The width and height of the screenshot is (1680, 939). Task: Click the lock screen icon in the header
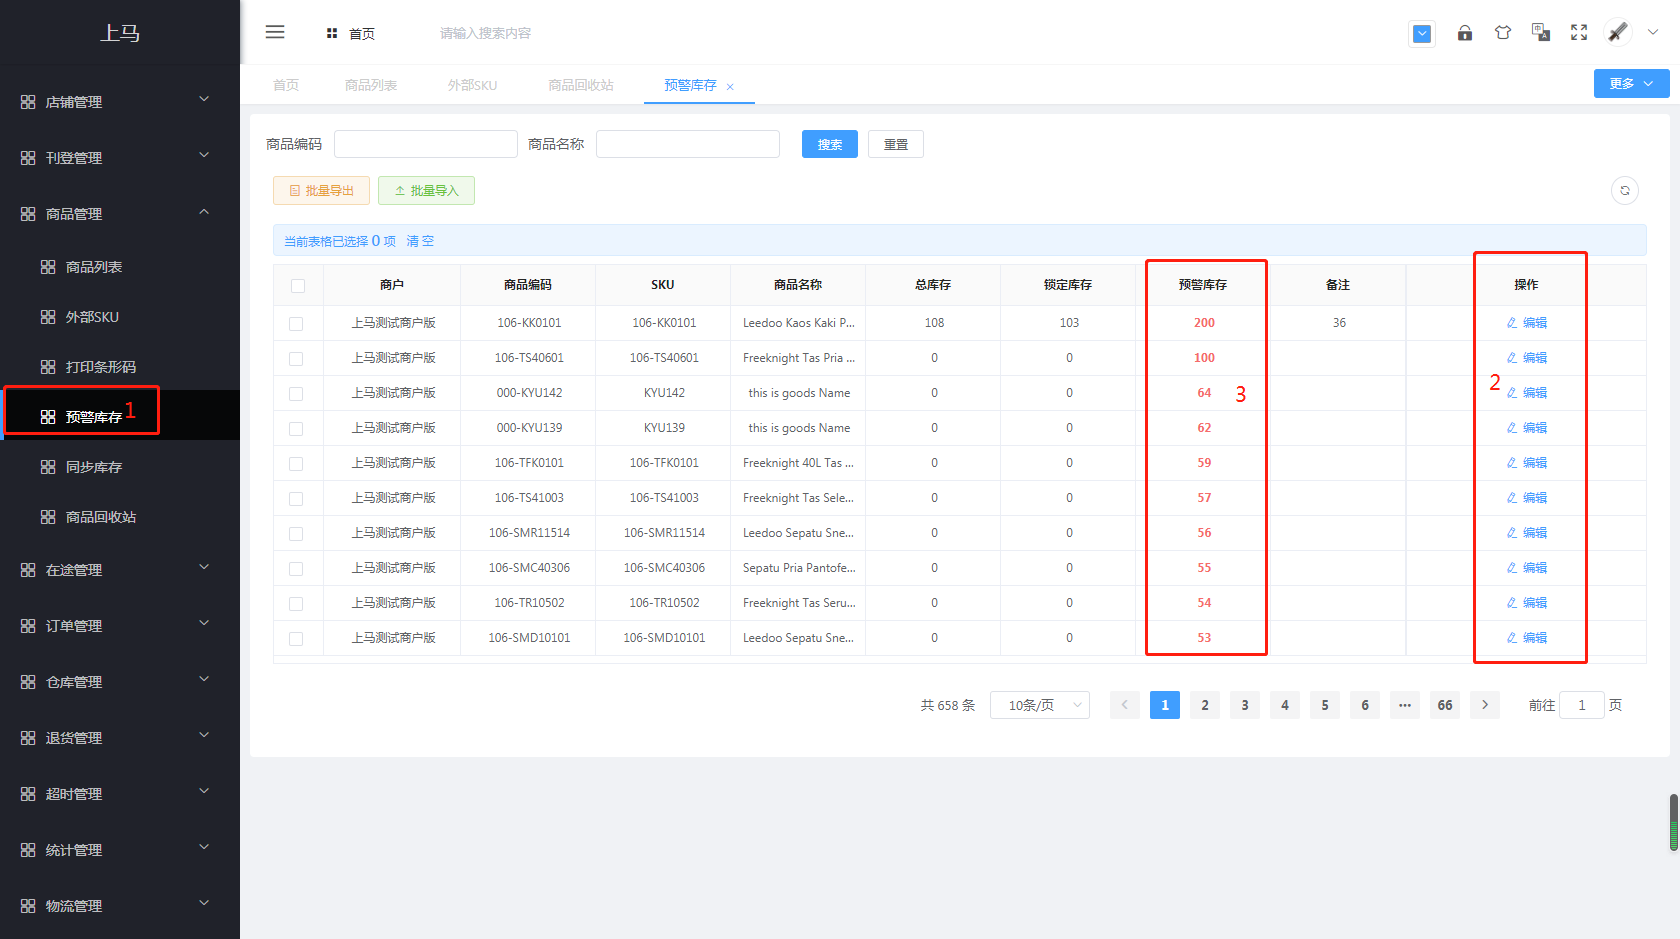point(1464,33)
